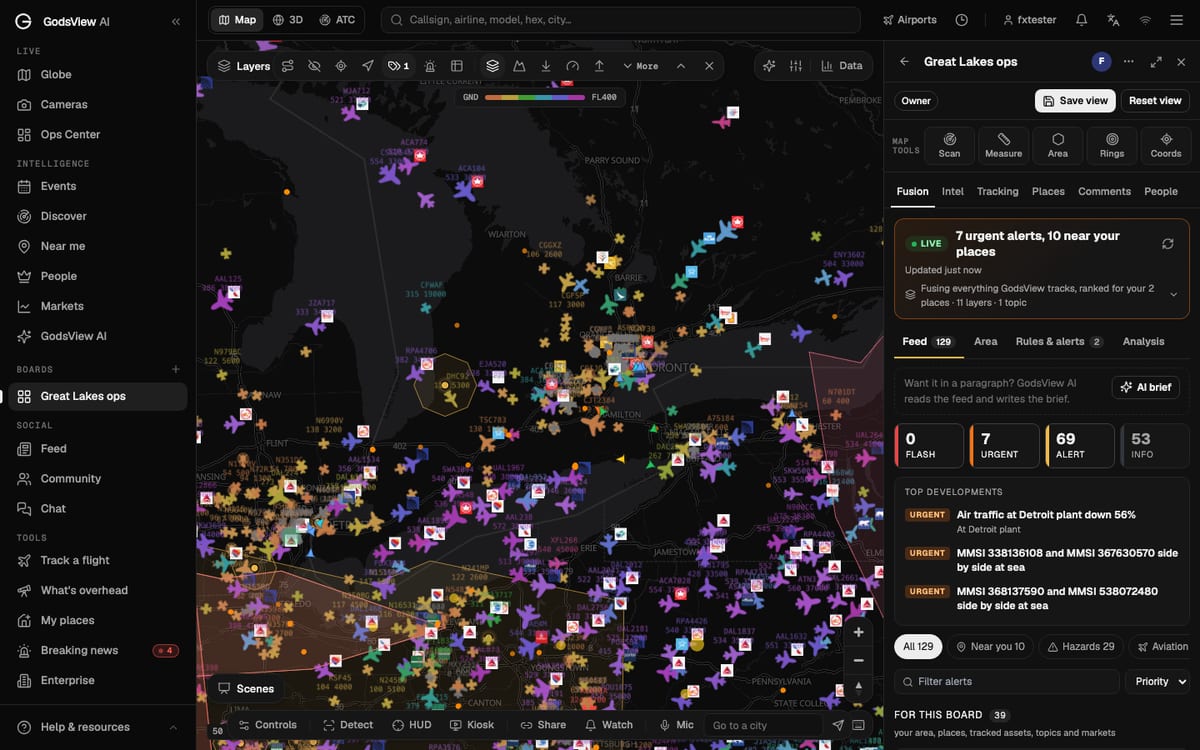Open Ops Center in the sidebar
Screen dimensions: 1200x750
[x=98, y=134]
